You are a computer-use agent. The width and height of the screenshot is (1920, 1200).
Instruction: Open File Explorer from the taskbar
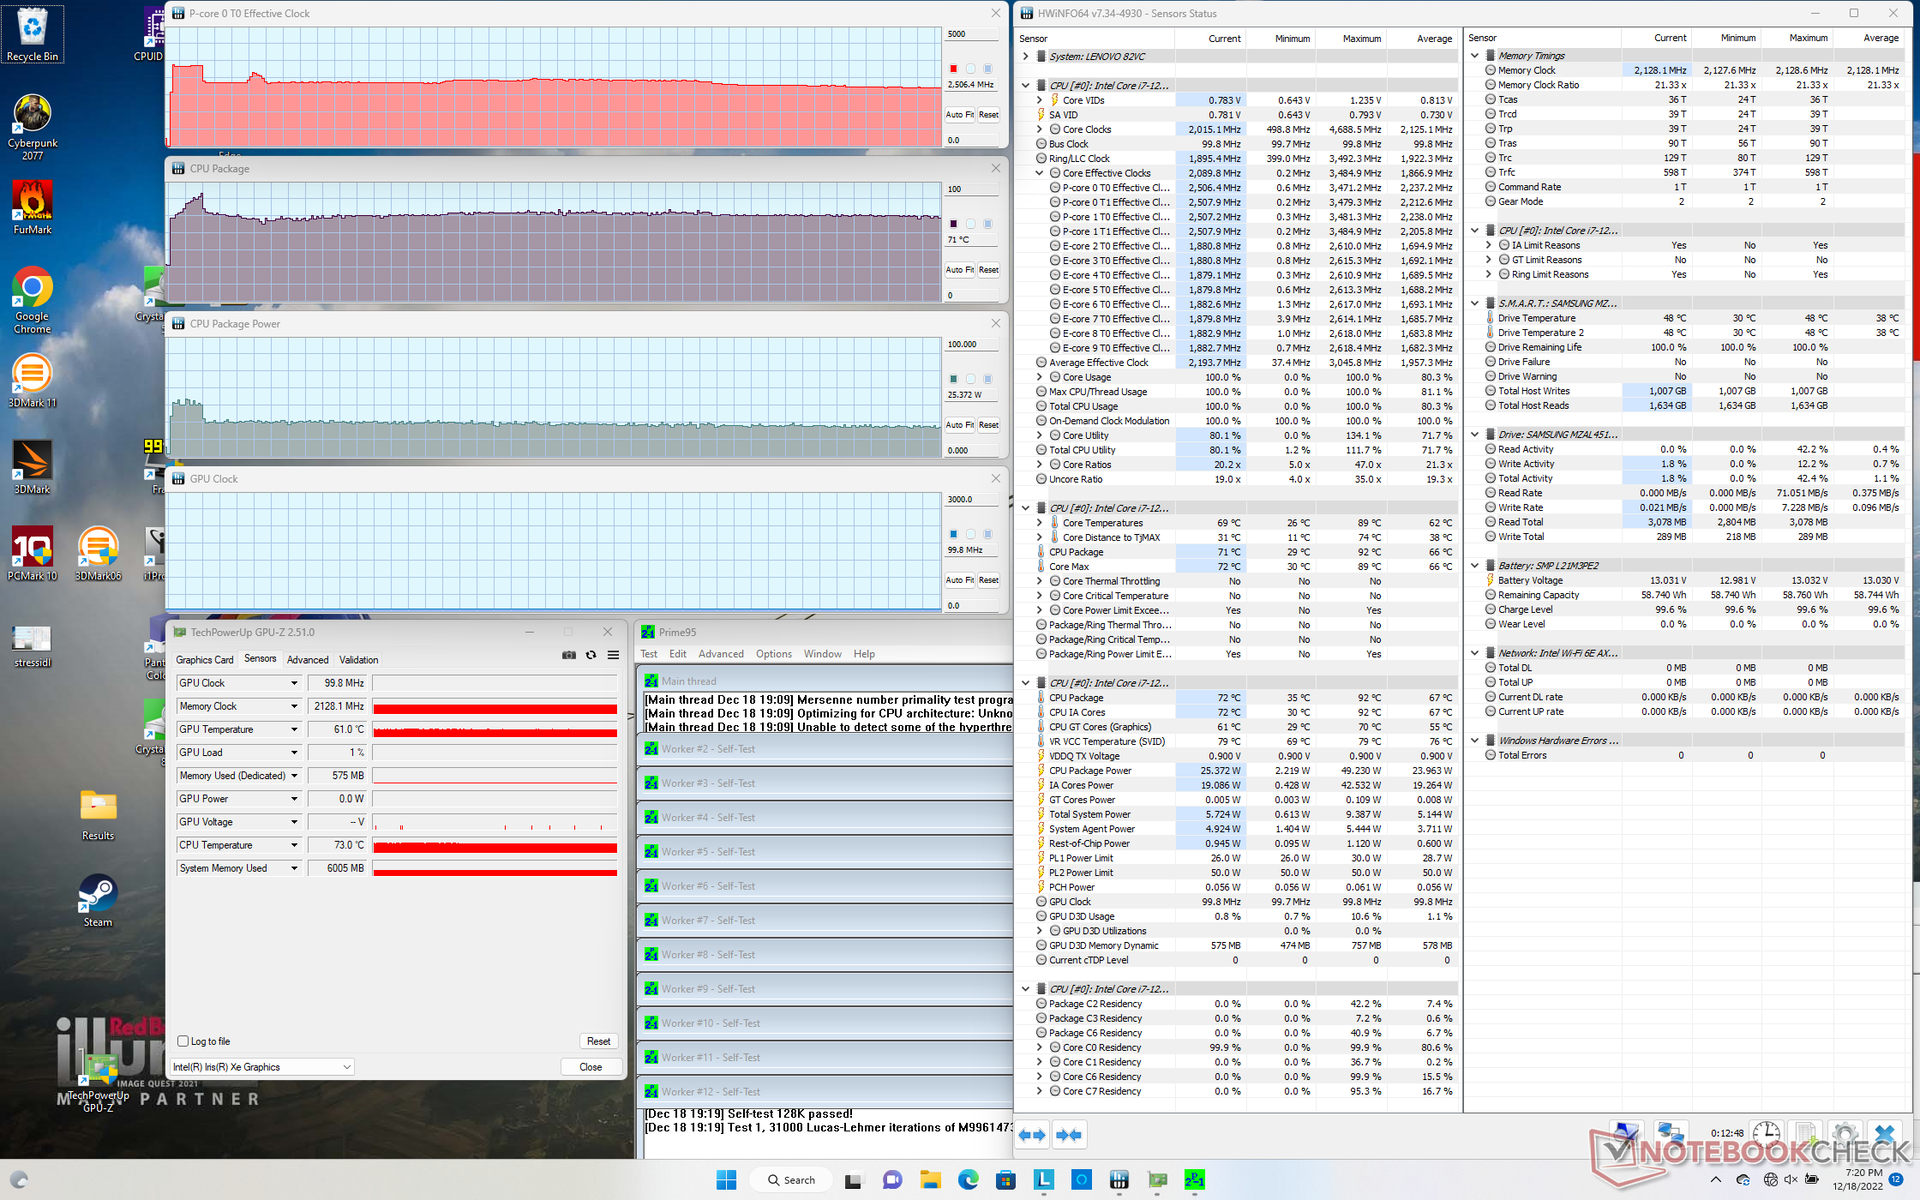pyautogui.click(x=930, y=1180)
